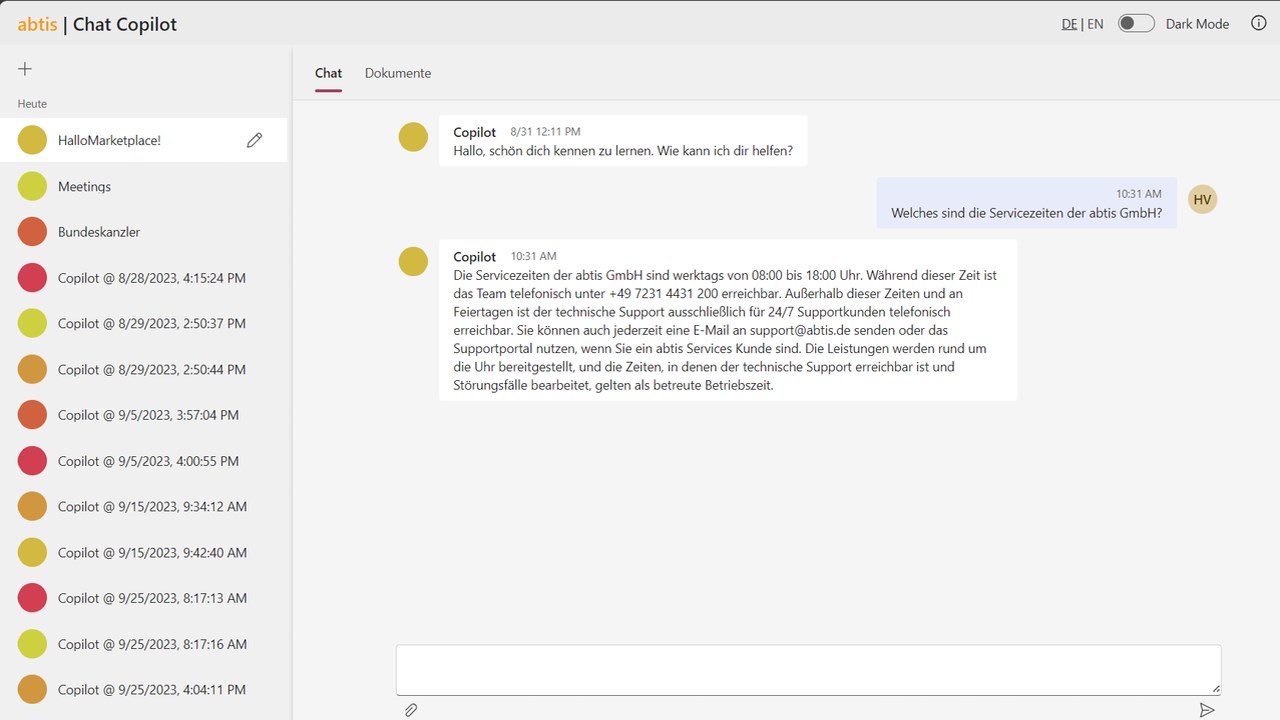Open chat Copilot @ 8/29/2023, 2:50:44 PM
Image resolution: width=1280 pixels, height=720 pixels.
pyautogui.click(x=143, y=369)
